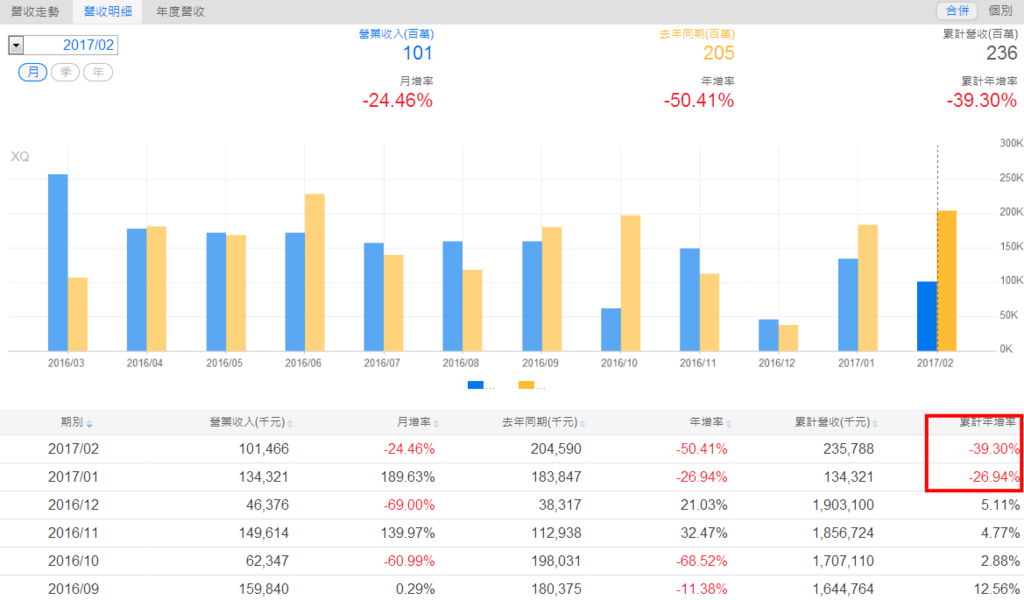Select the orange bar for 2016/09
This screenshot has width=1024, height=600.
click(552, 289)
